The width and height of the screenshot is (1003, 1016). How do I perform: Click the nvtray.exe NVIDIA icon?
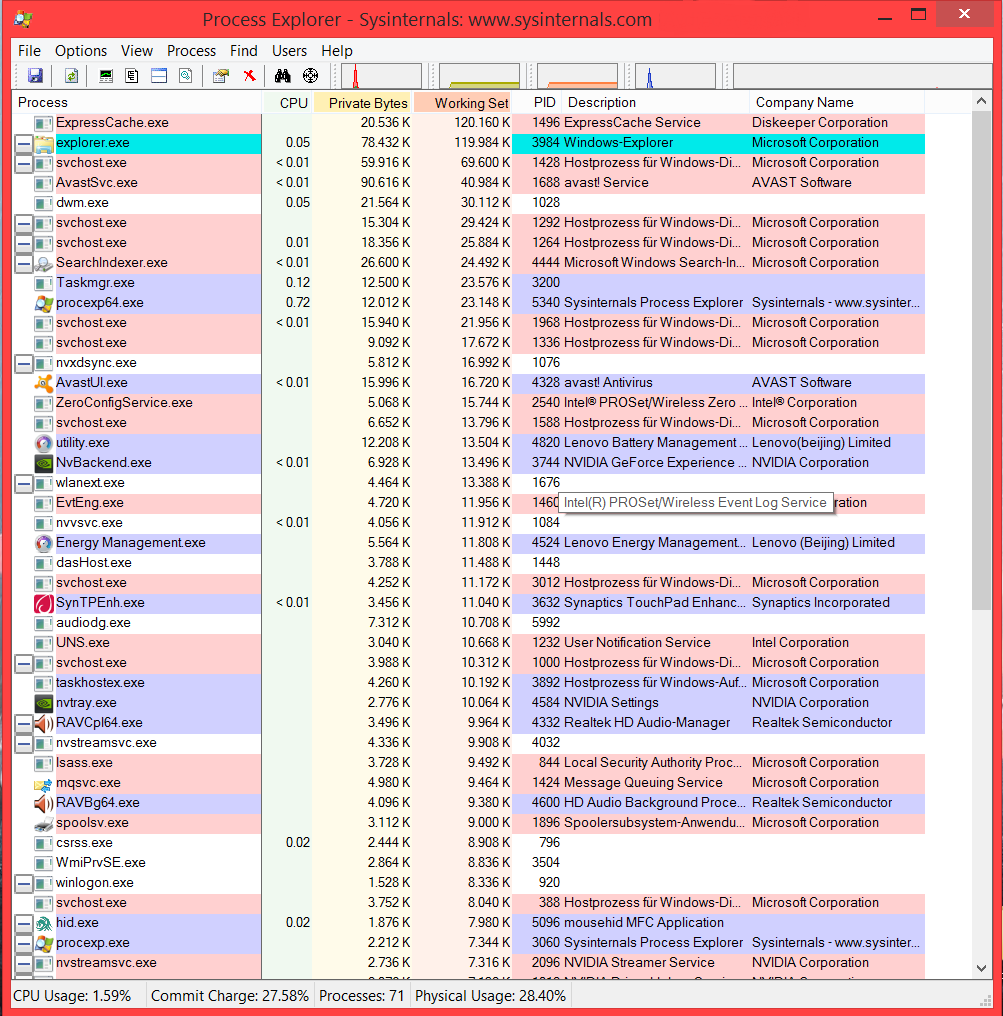[x=43, y=703]
